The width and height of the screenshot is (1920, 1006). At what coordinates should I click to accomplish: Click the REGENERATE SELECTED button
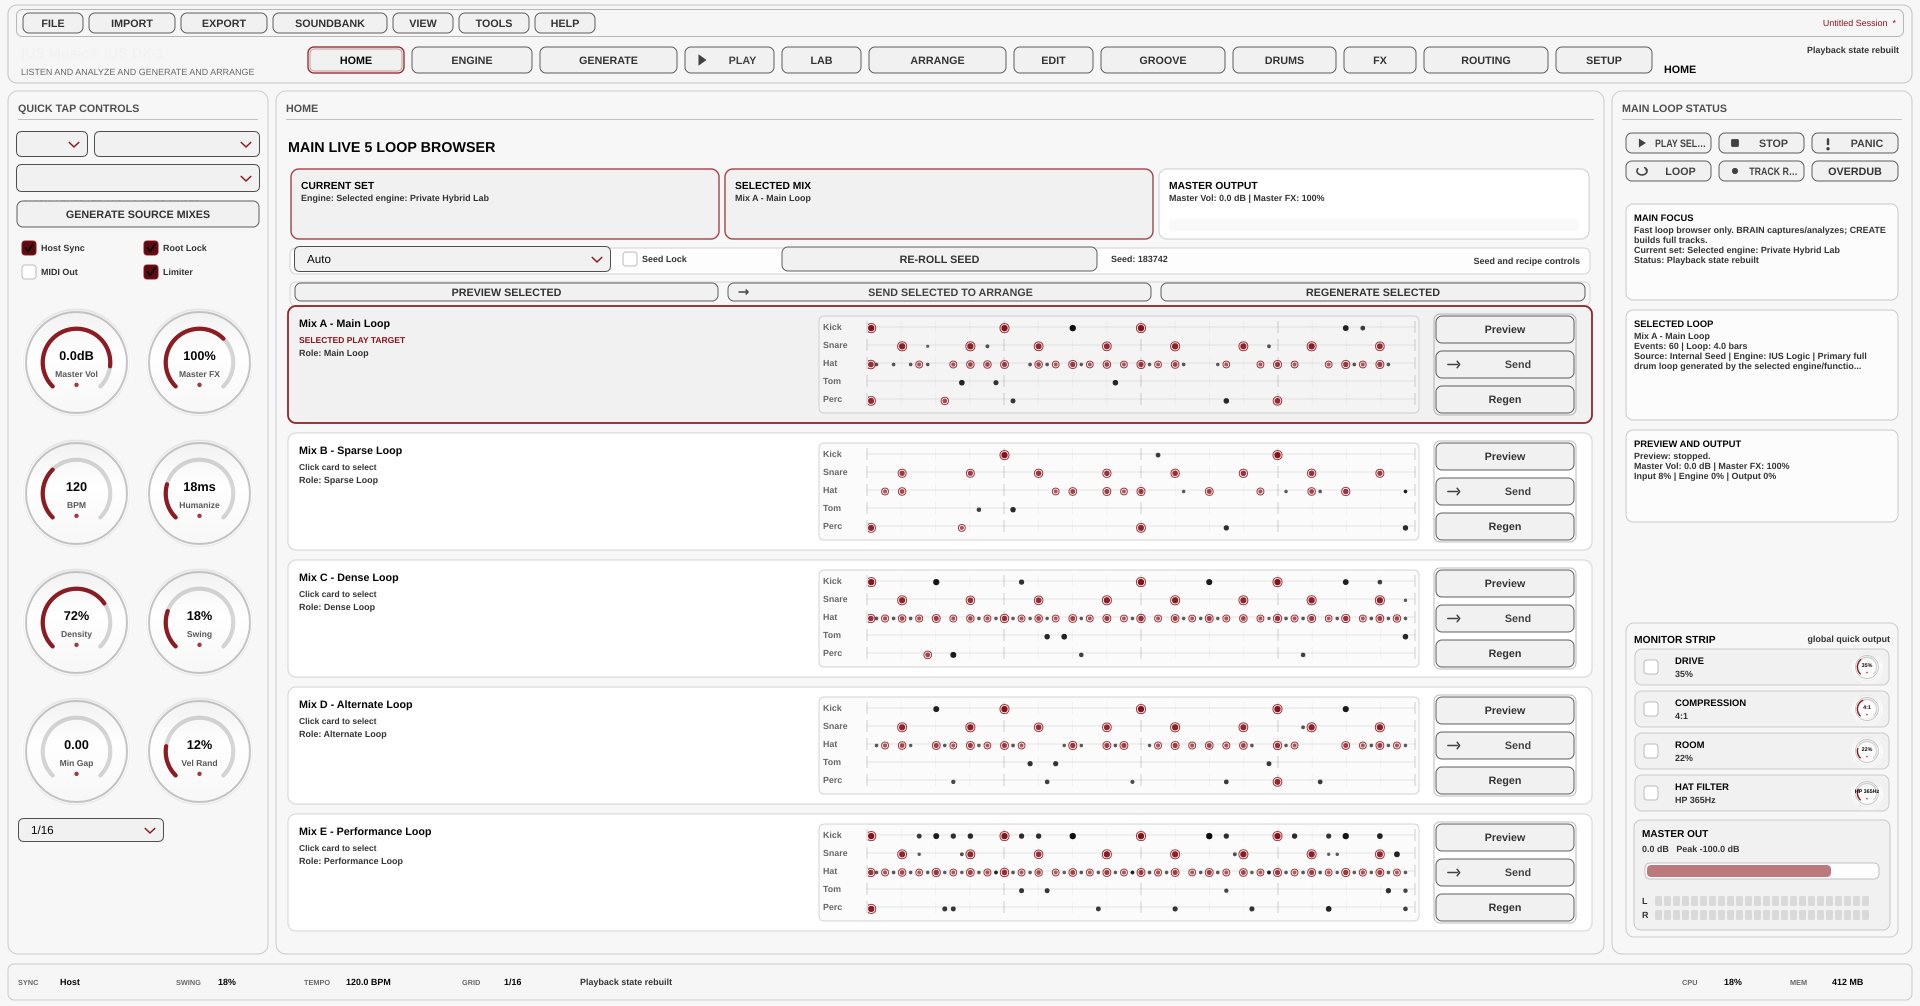[x=1373, y=292]
